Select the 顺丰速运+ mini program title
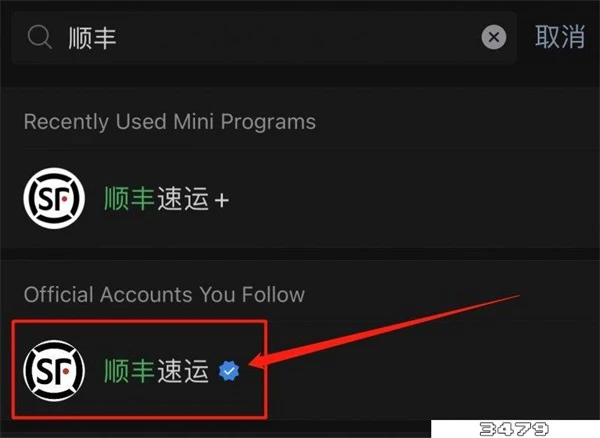Screen dimensions: 600x438 pos(167,199)
